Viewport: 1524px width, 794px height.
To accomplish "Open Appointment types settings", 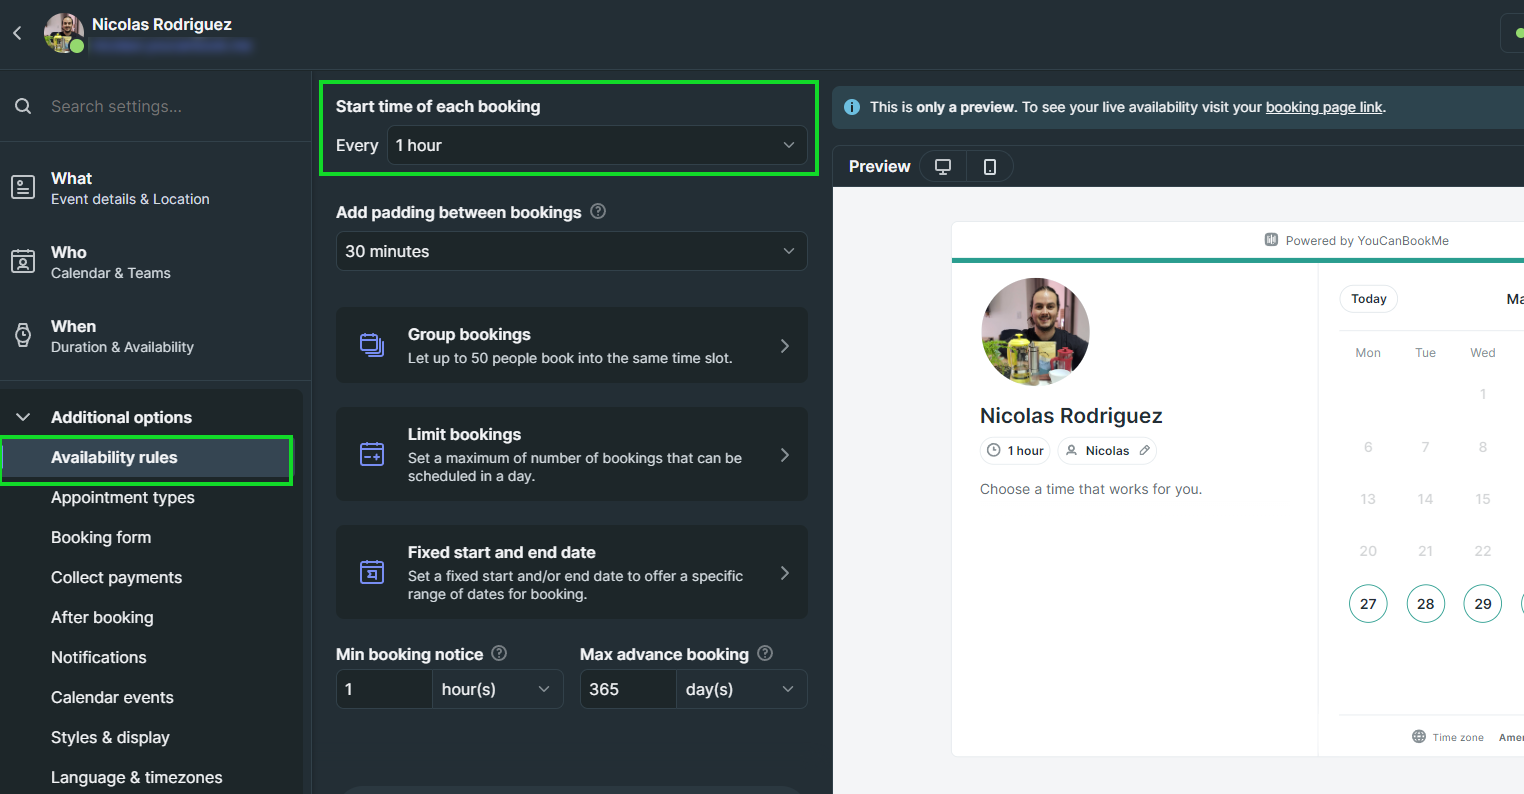I will (x=123, y=497).
